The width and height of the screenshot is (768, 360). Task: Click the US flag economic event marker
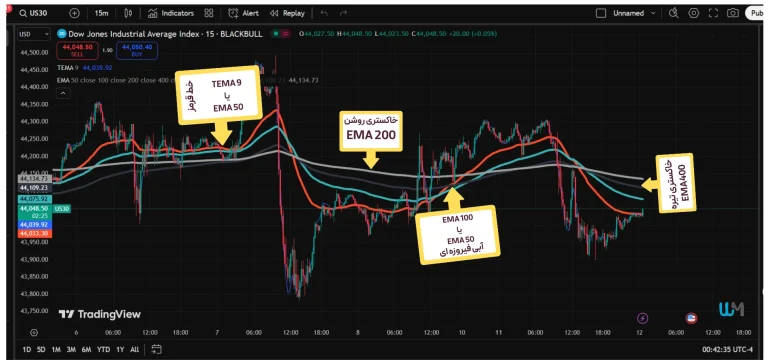pyautogui.click(x=692, y=318)
